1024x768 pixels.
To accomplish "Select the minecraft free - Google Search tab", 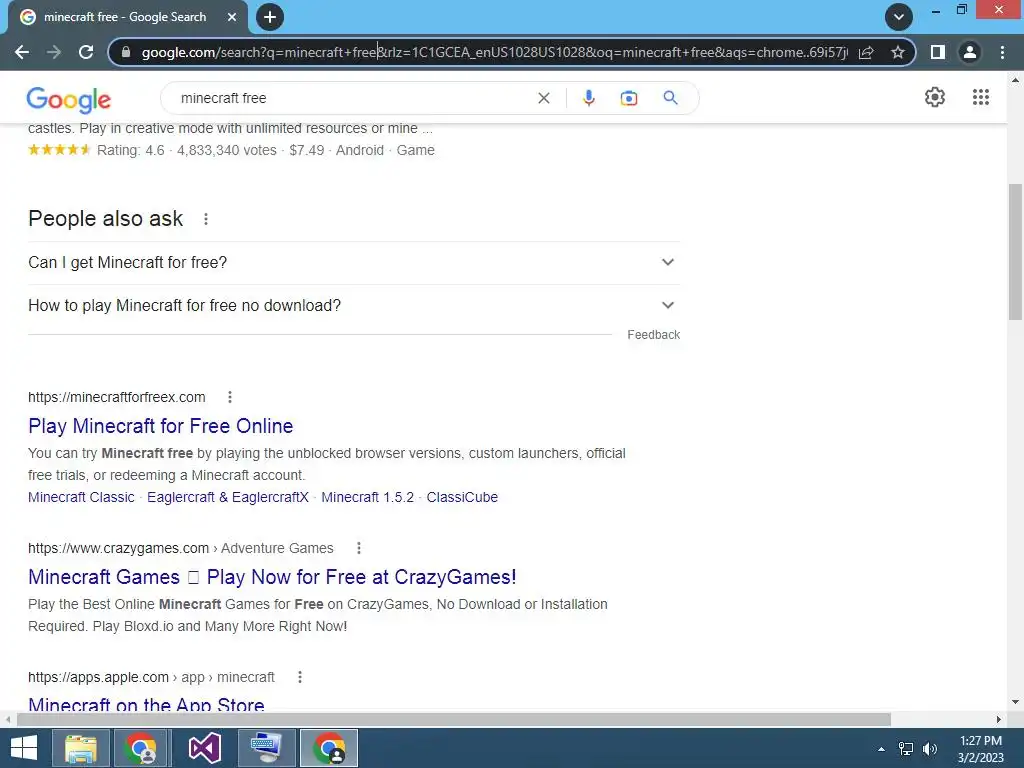I will coord(127,18).
